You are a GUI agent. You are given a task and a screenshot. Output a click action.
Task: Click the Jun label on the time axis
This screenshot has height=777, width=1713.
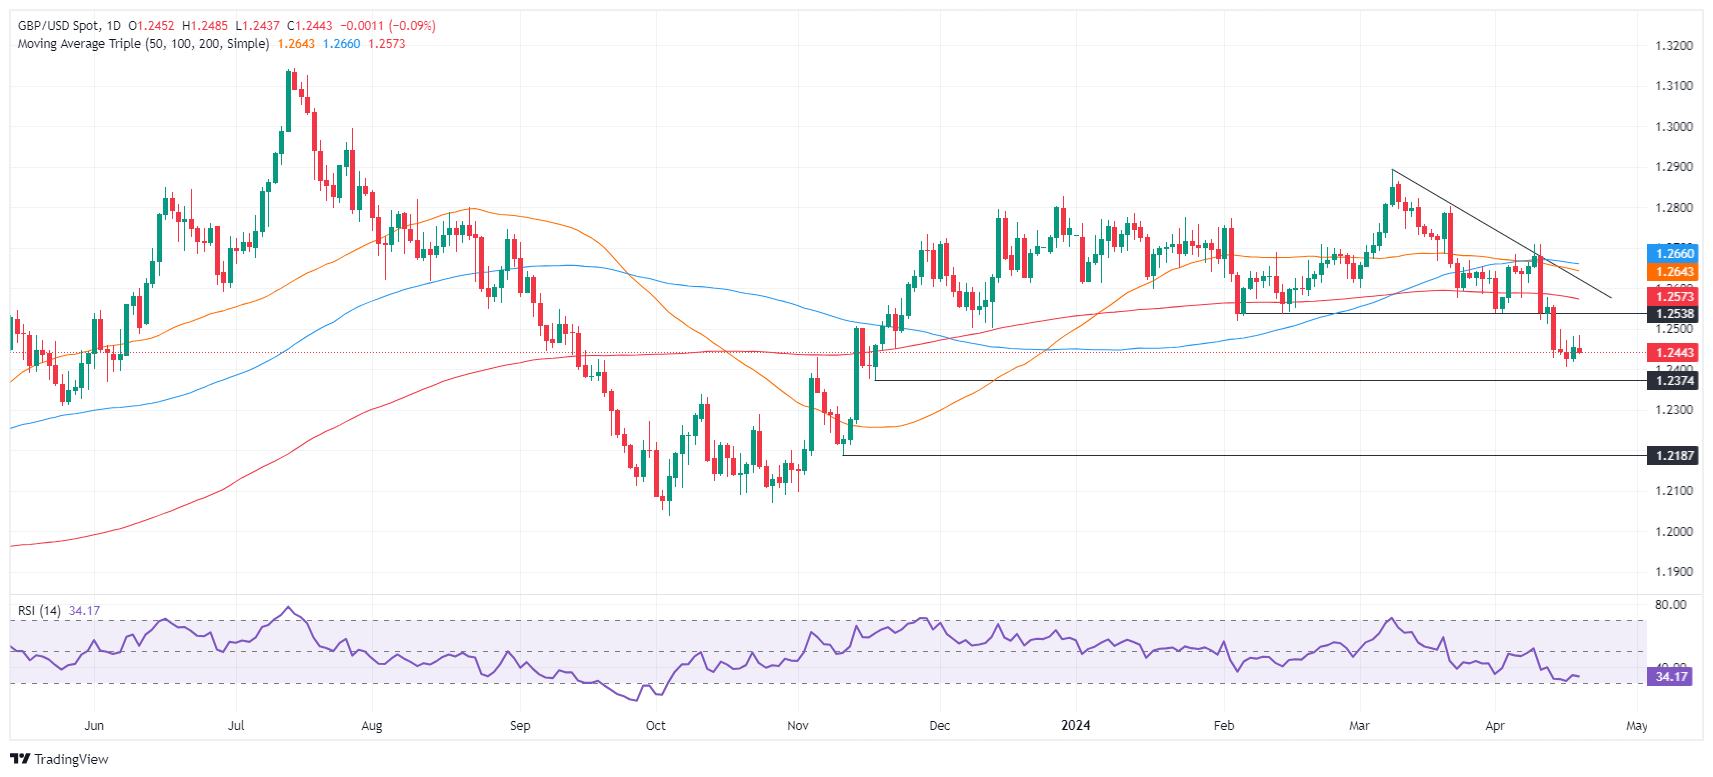pyautogui.click(x=94, y=726)
